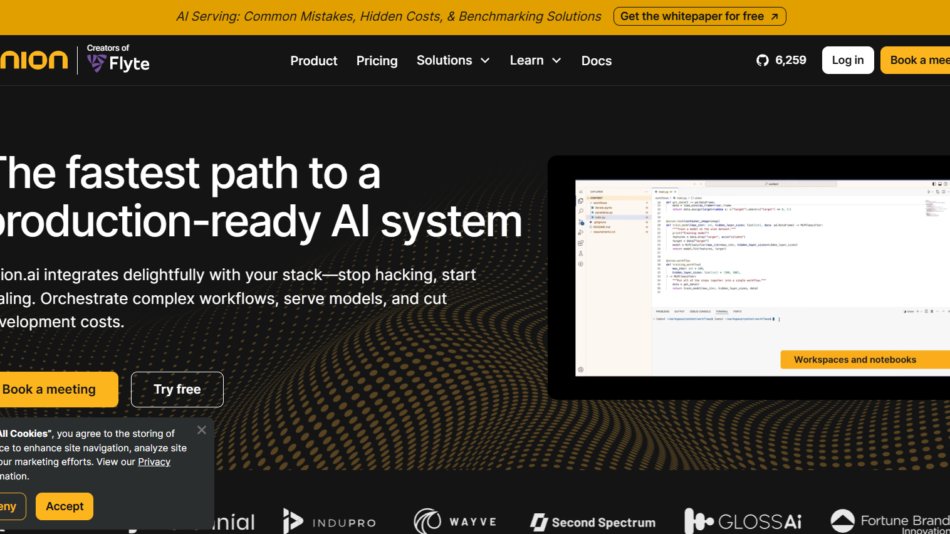The image size is (950, 534).
Task: Open the Privacy link in cookie notice
Action: tap(154, 462)
